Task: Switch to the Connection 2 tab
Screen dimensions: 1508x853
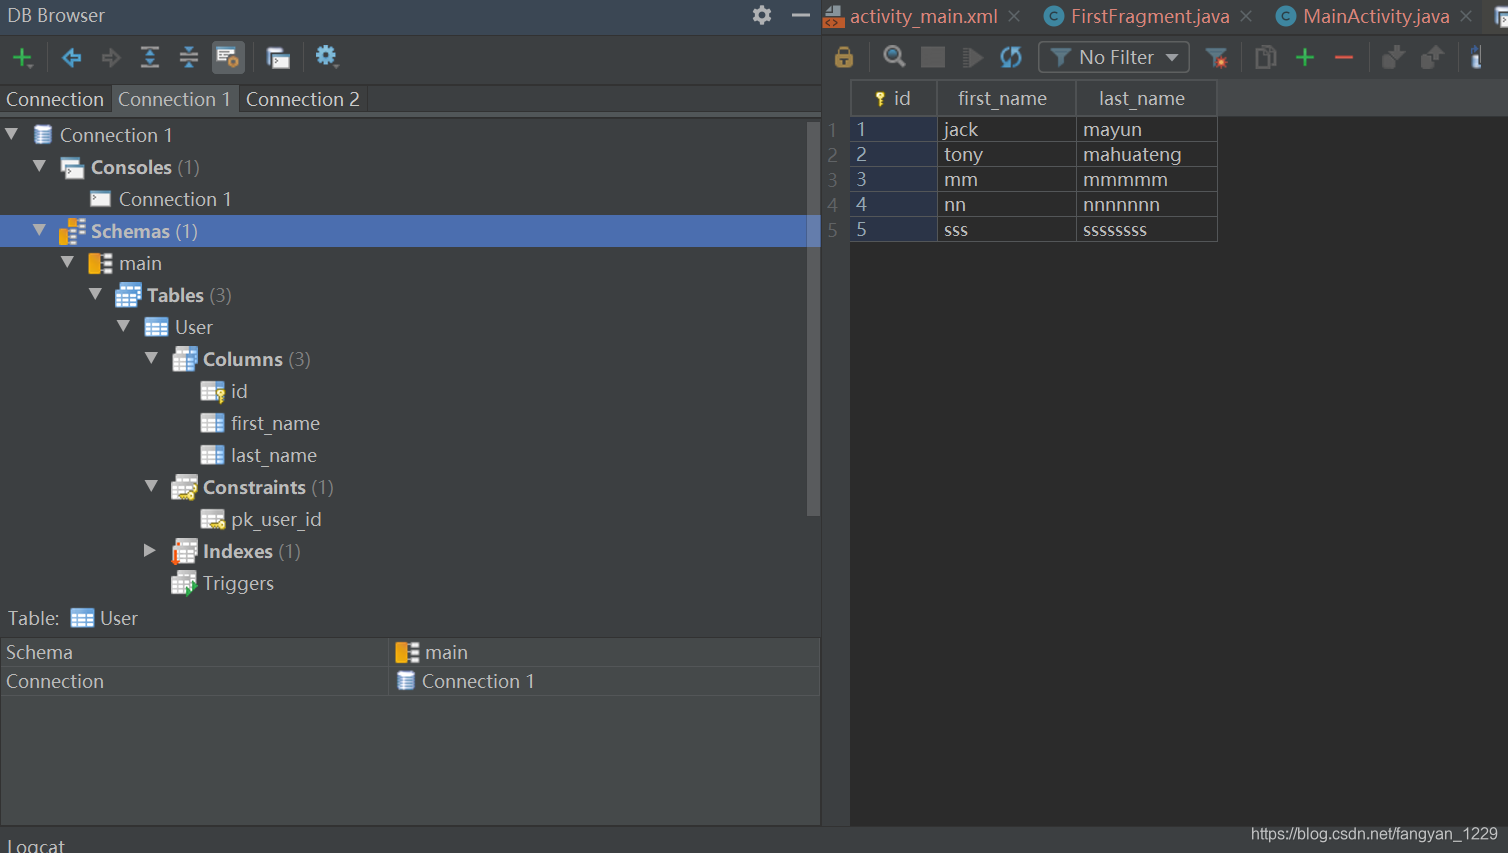Action: [x=302, y=99]
